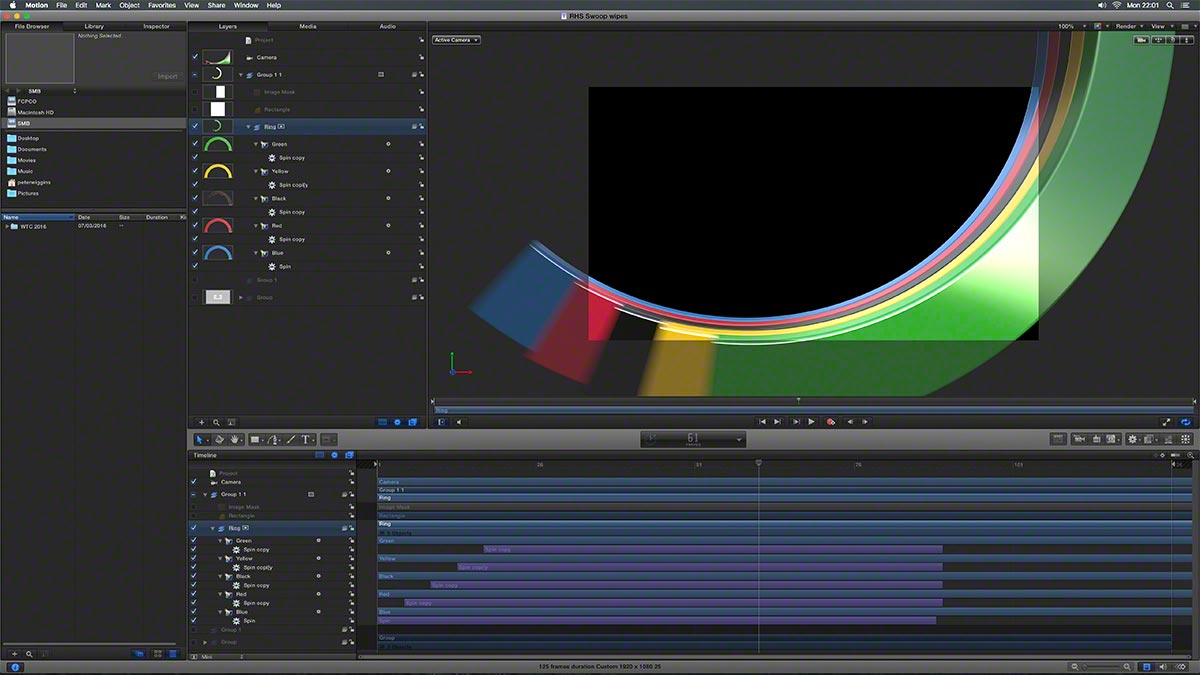Click the behavior gear badge on Green layer
1200x675 pixels.
coord(388,144)
